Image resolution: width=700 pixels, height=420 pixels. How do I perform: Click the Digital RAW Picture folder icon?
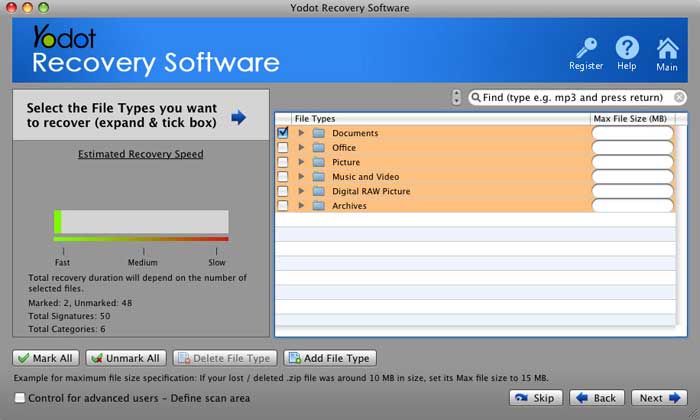click(318, 191)
